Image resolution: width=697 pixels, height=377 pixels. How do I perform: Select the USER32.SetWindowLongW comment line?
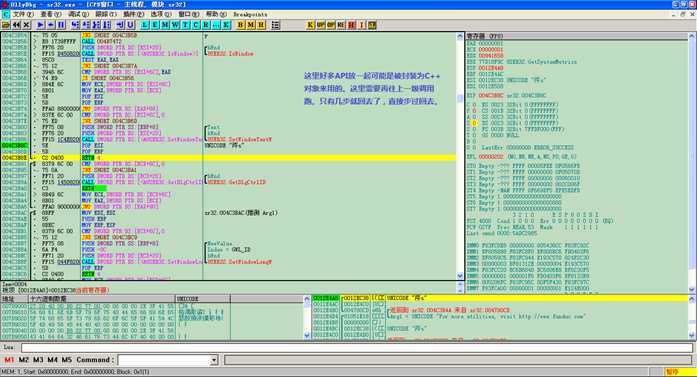239,262
